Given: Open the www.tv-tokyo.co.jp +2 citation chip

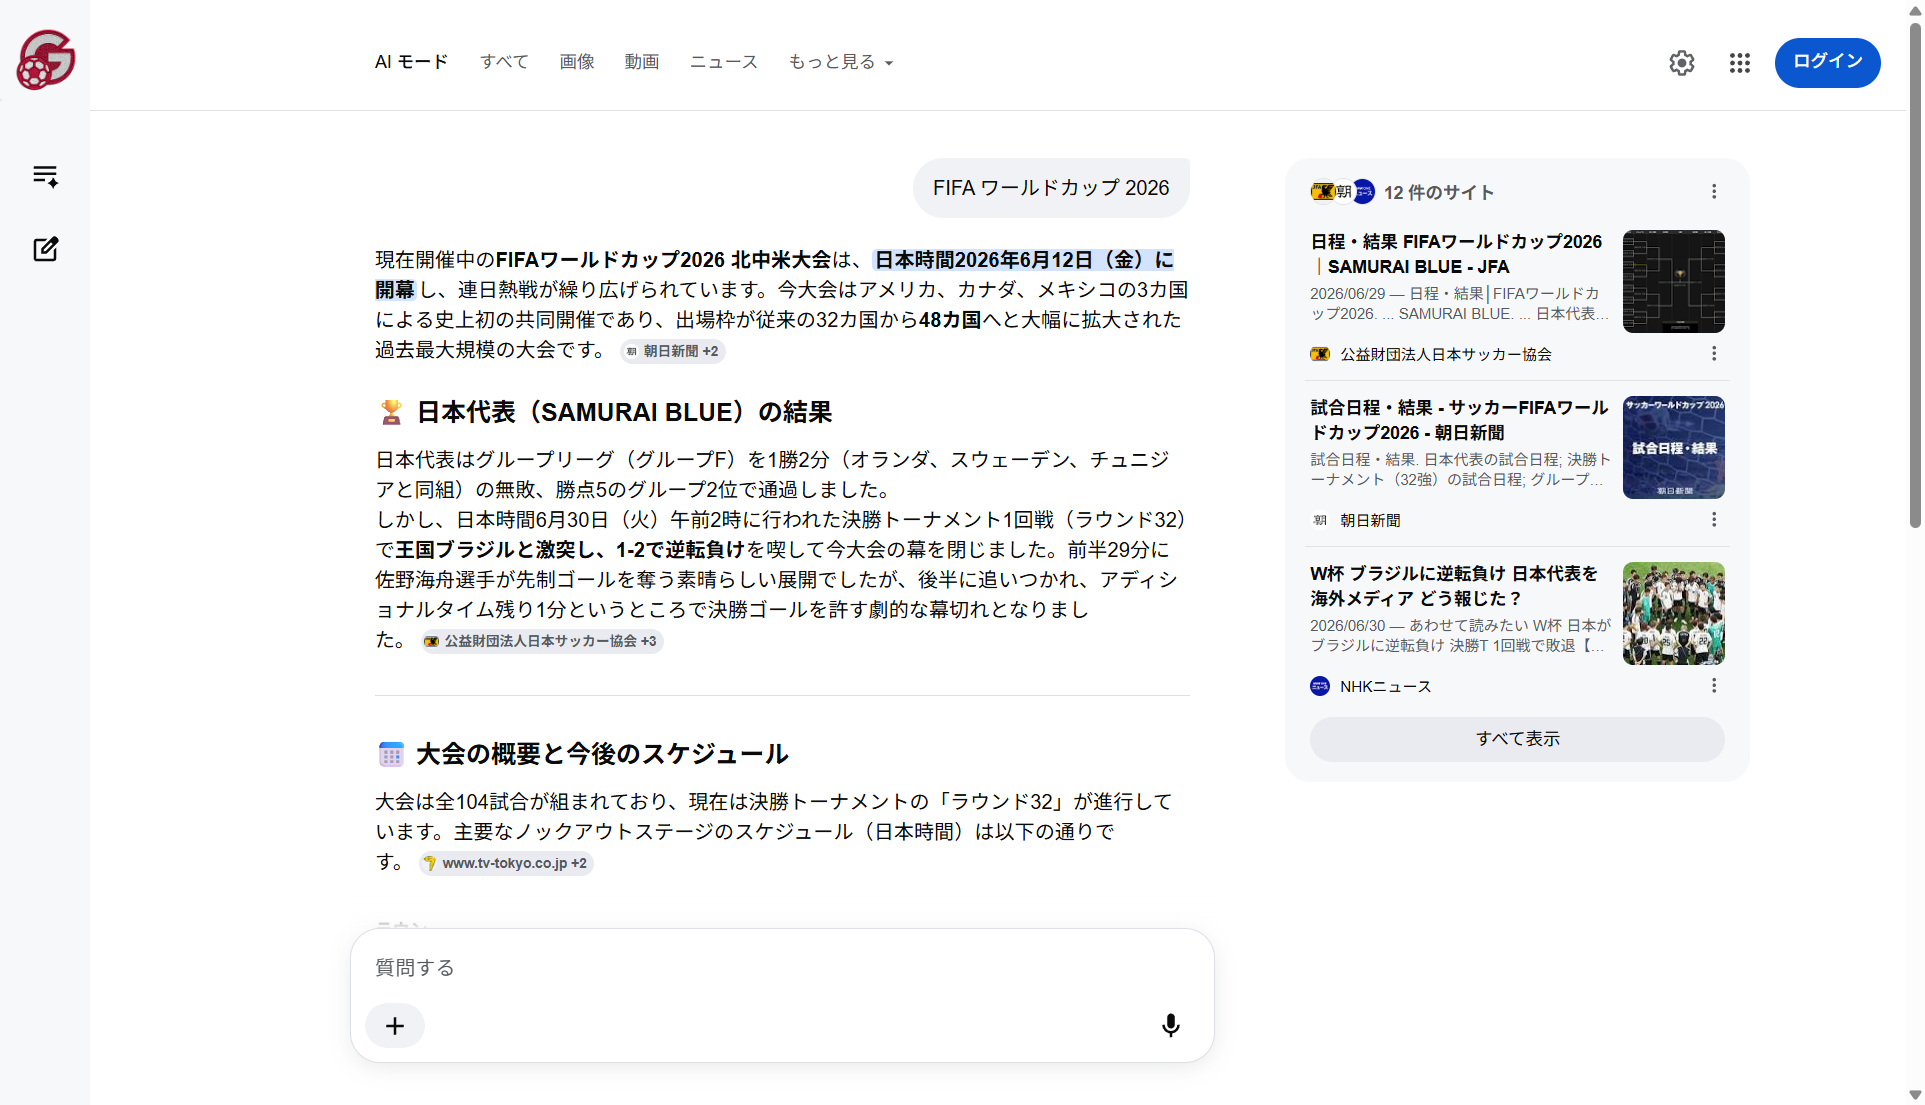Looking at the screenshot, I should (x=506, y=863).
